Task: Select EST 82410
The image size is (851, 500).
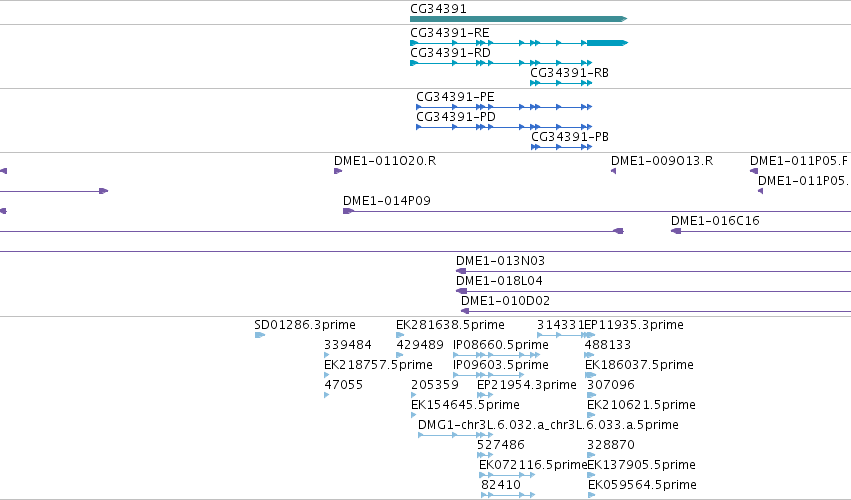Action: tap(500, 485)
